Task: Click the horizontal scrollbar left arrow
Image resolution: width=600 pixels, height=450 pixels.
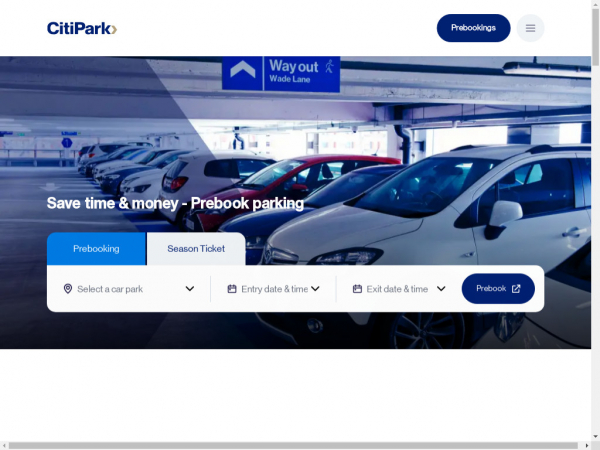Action: [x=3, y=445]
